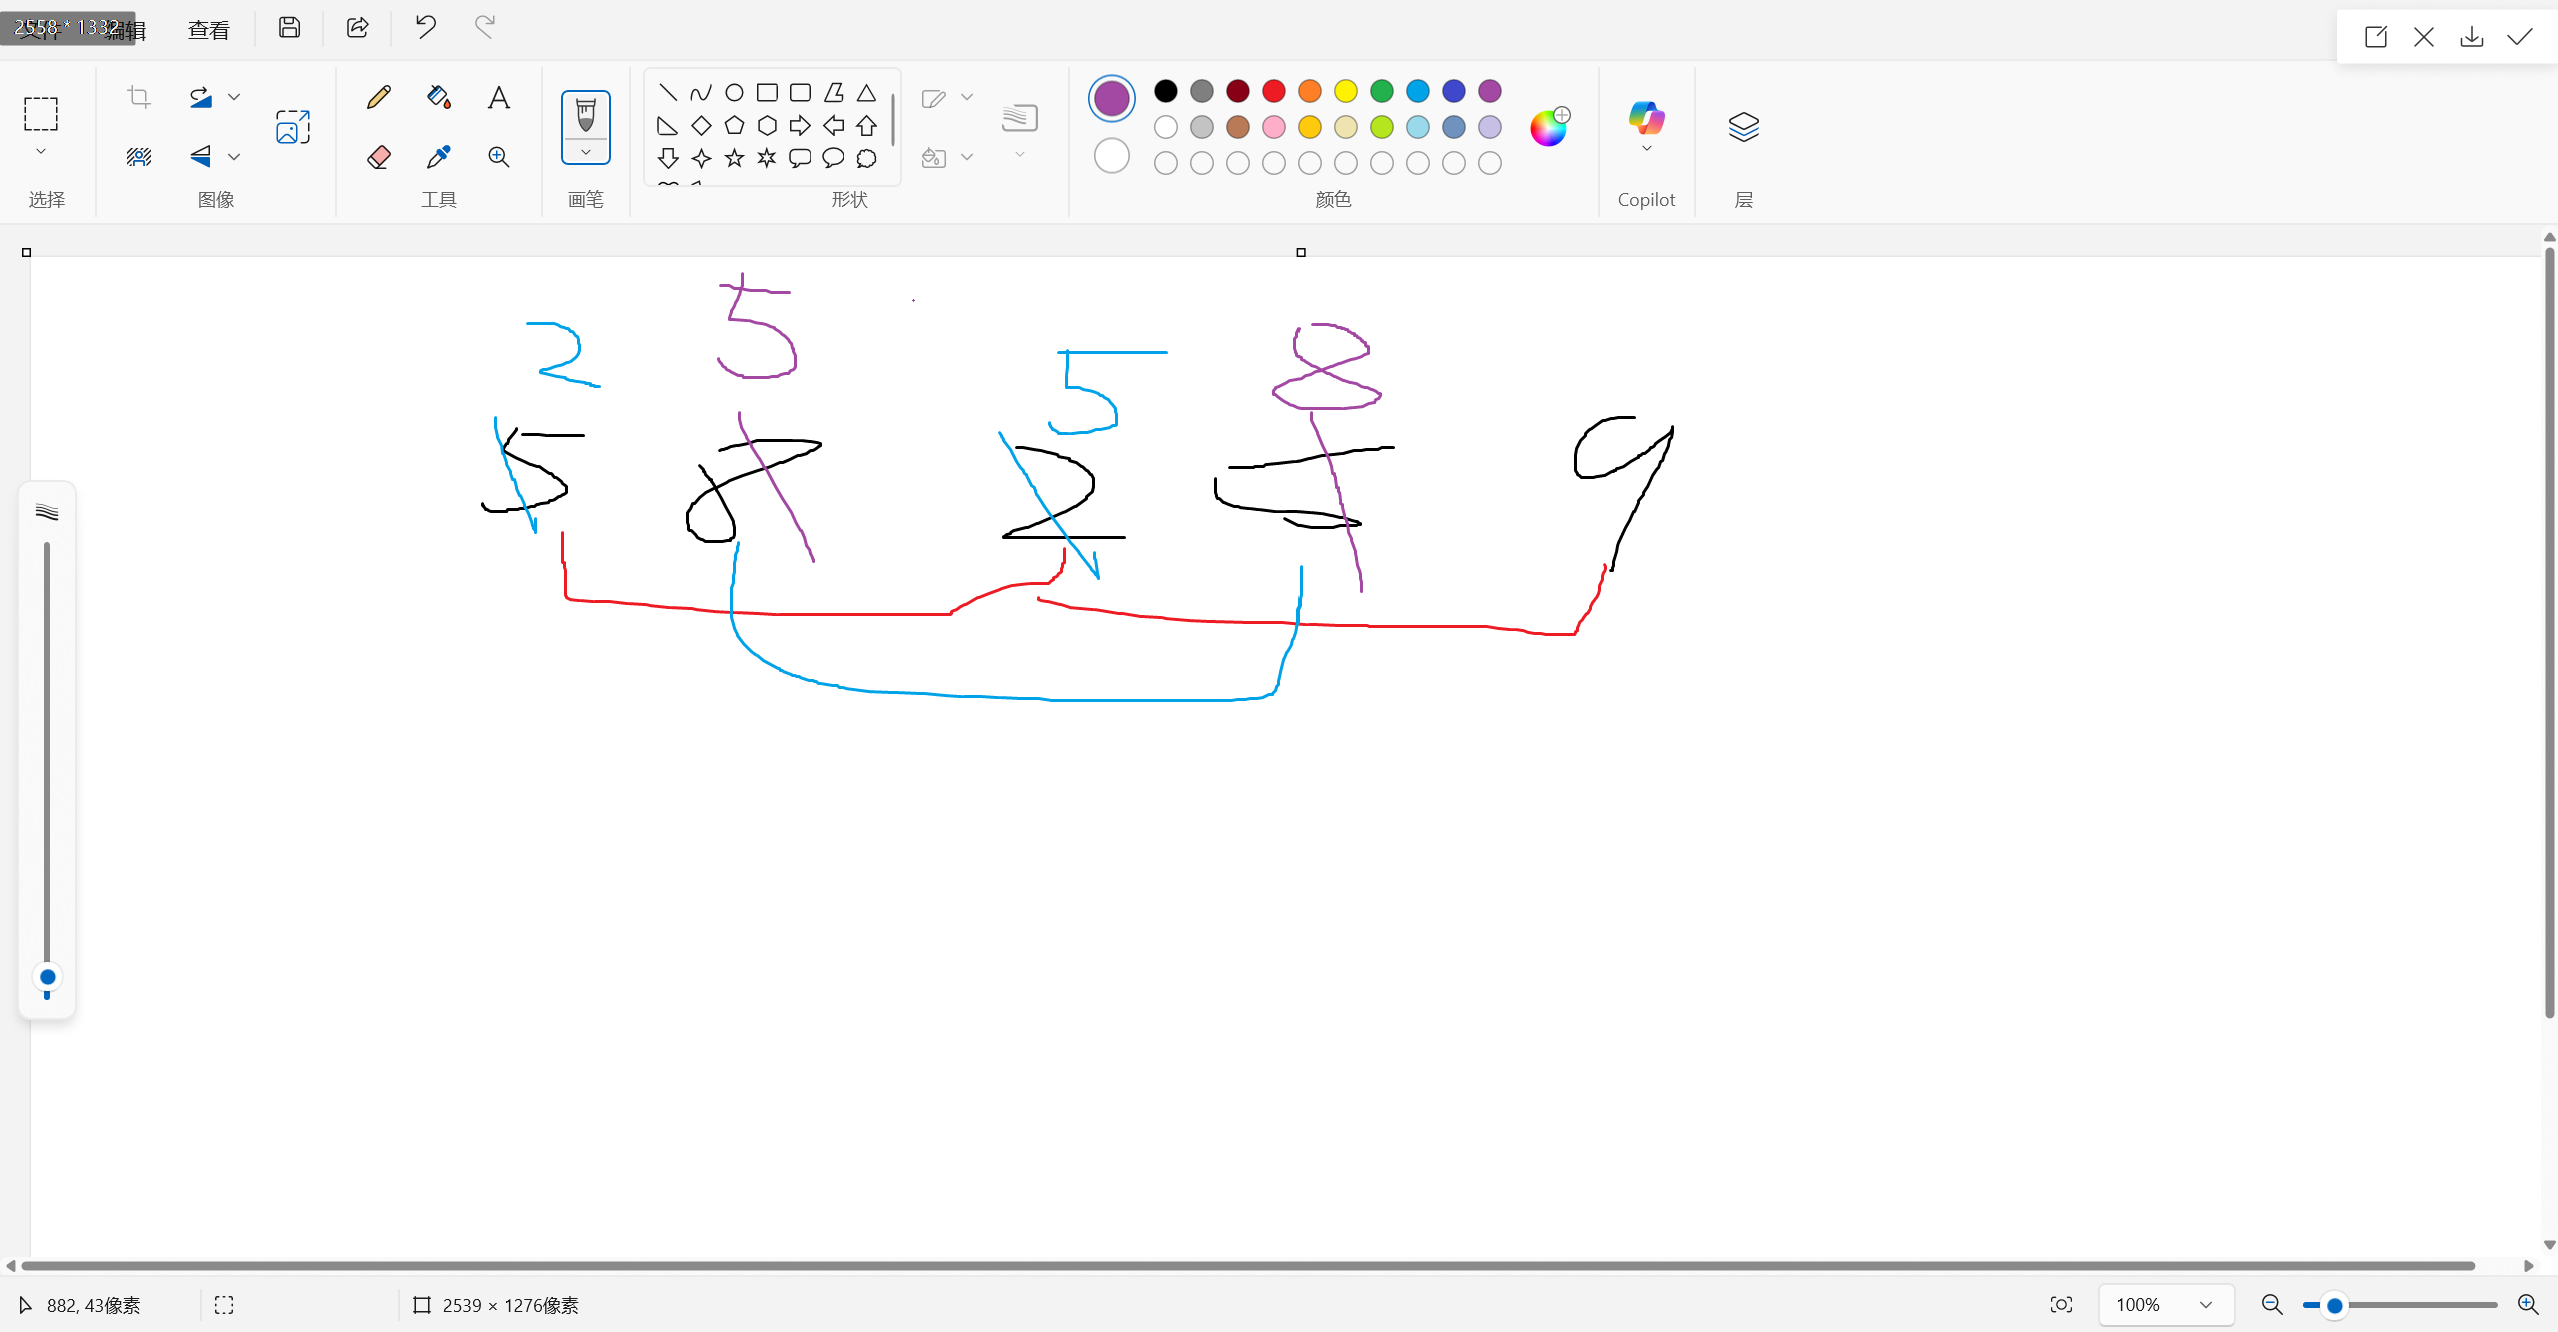Viewport: 2558px width, 1332px height.
Task: Select the Pencil tool
Action: 378,97
